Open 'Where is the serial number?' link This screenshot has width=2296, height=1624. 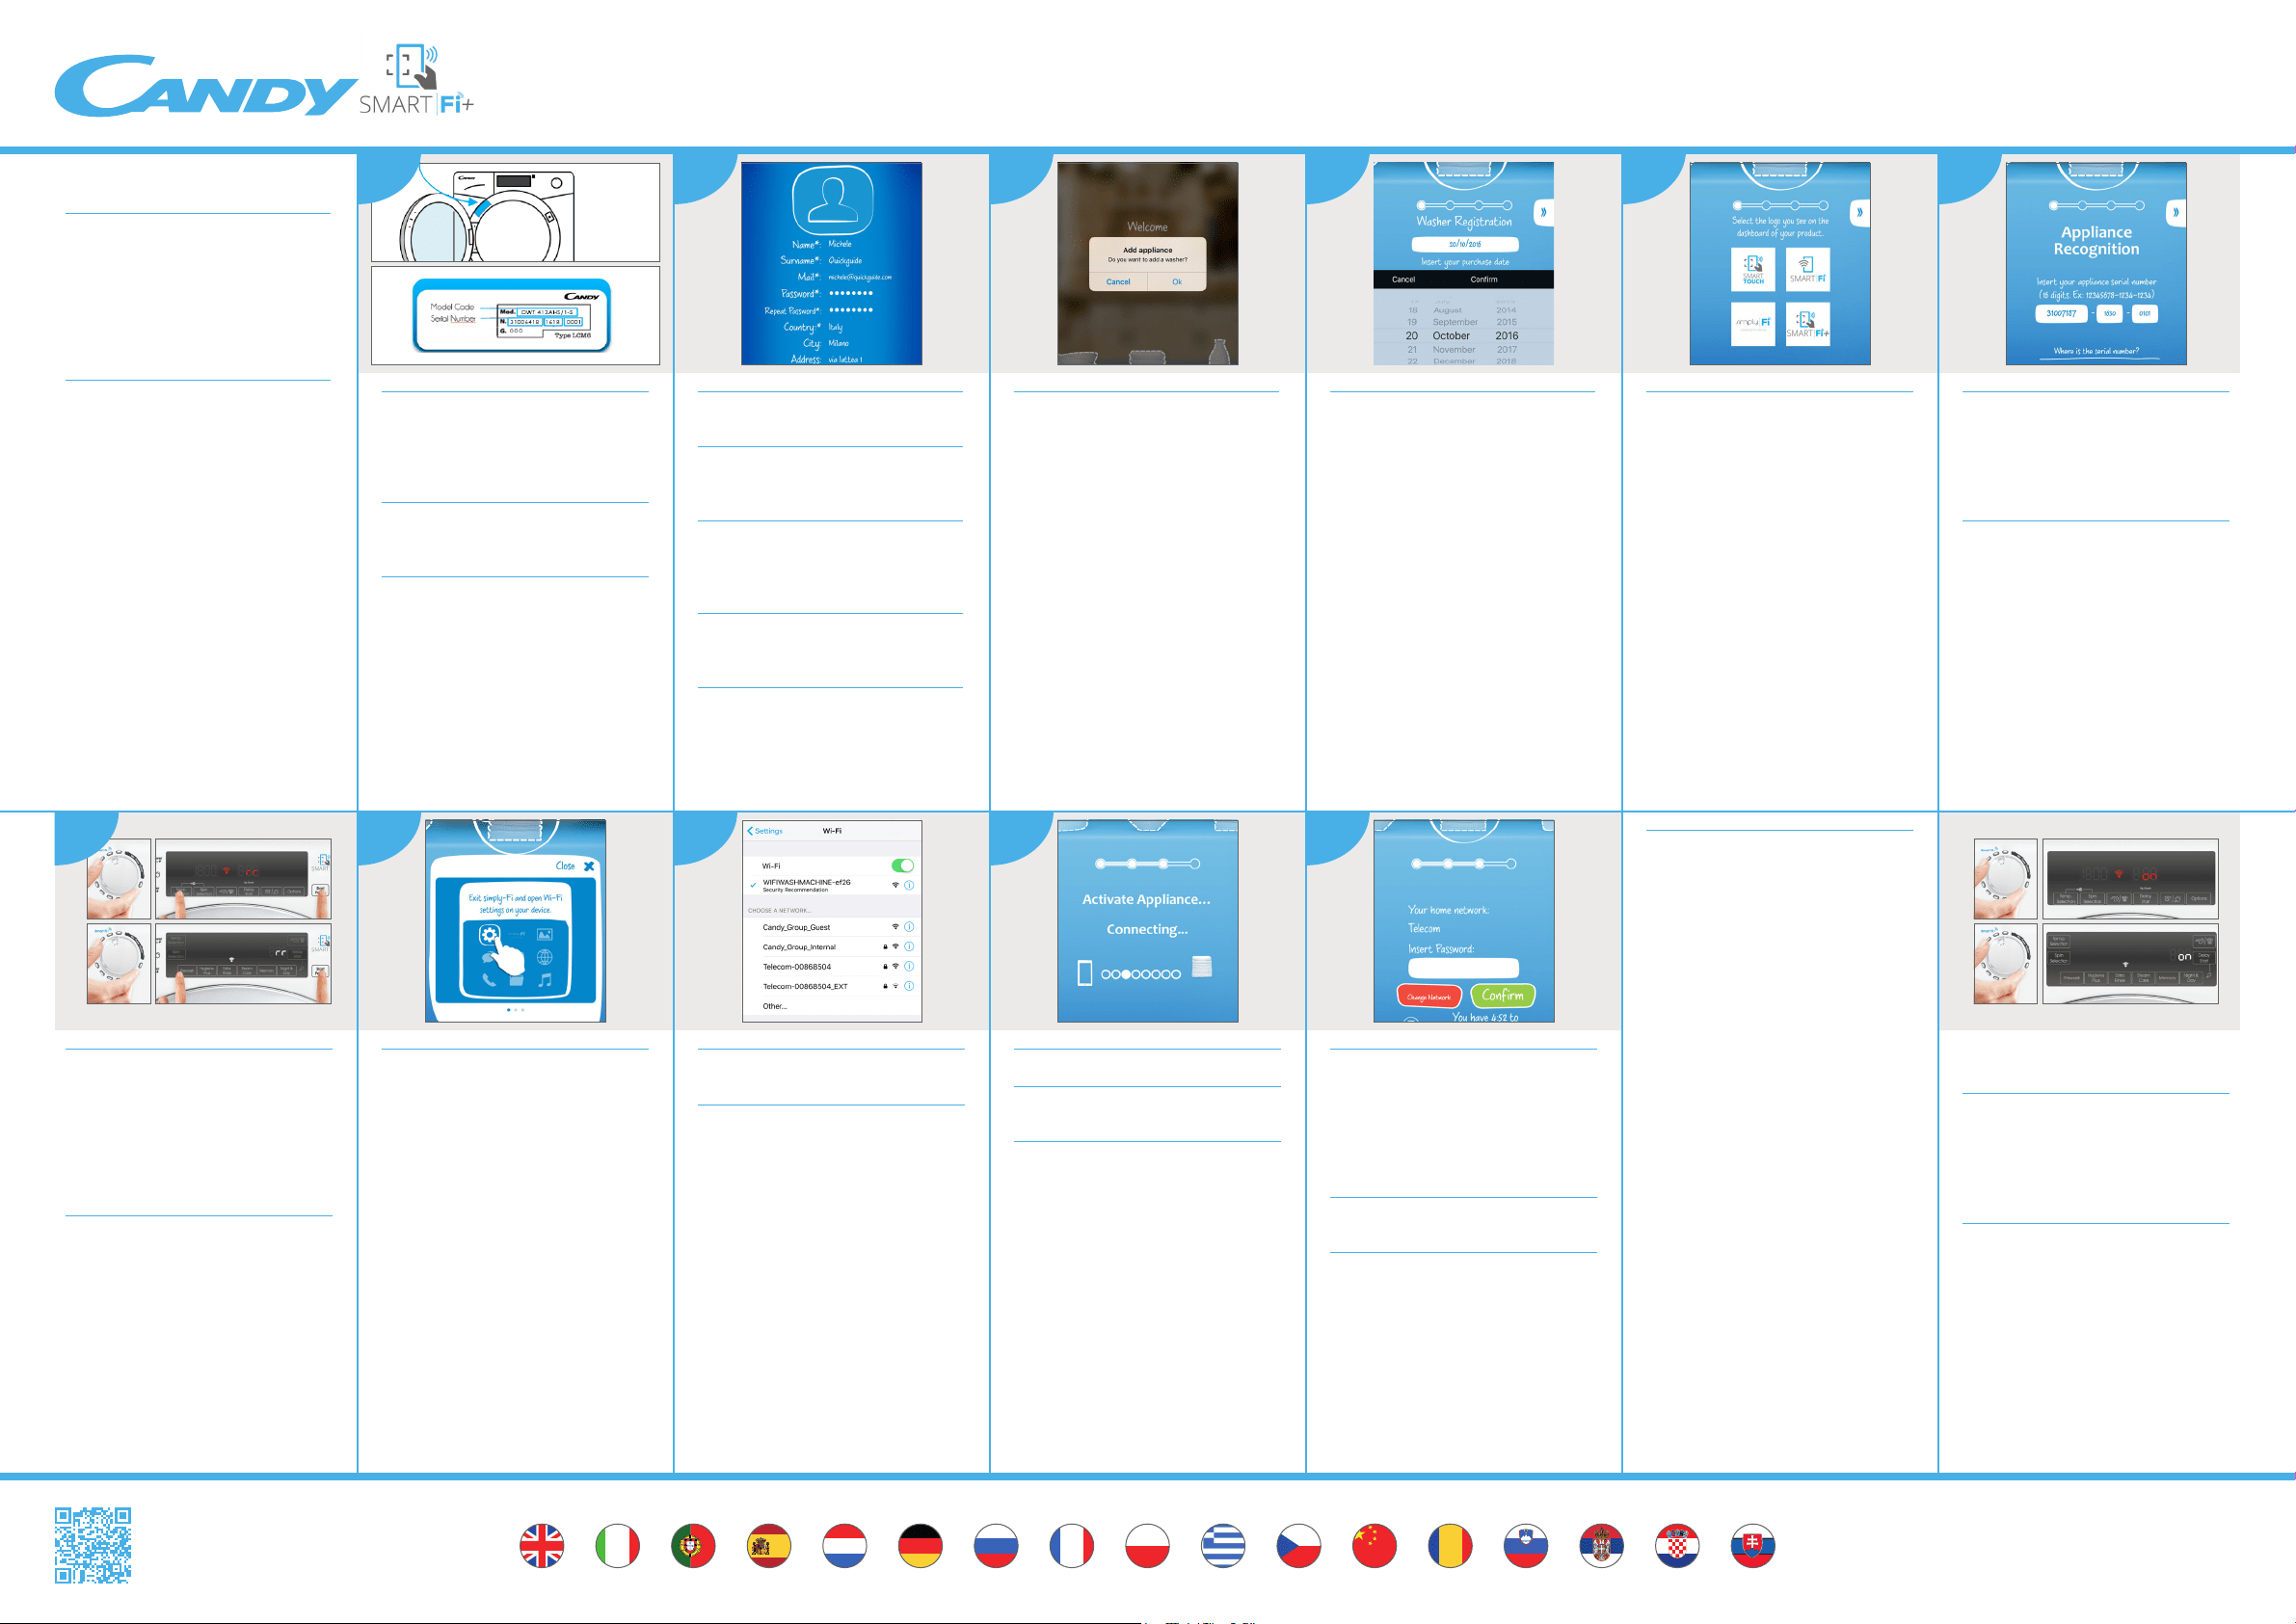[x=2097, y=352]
